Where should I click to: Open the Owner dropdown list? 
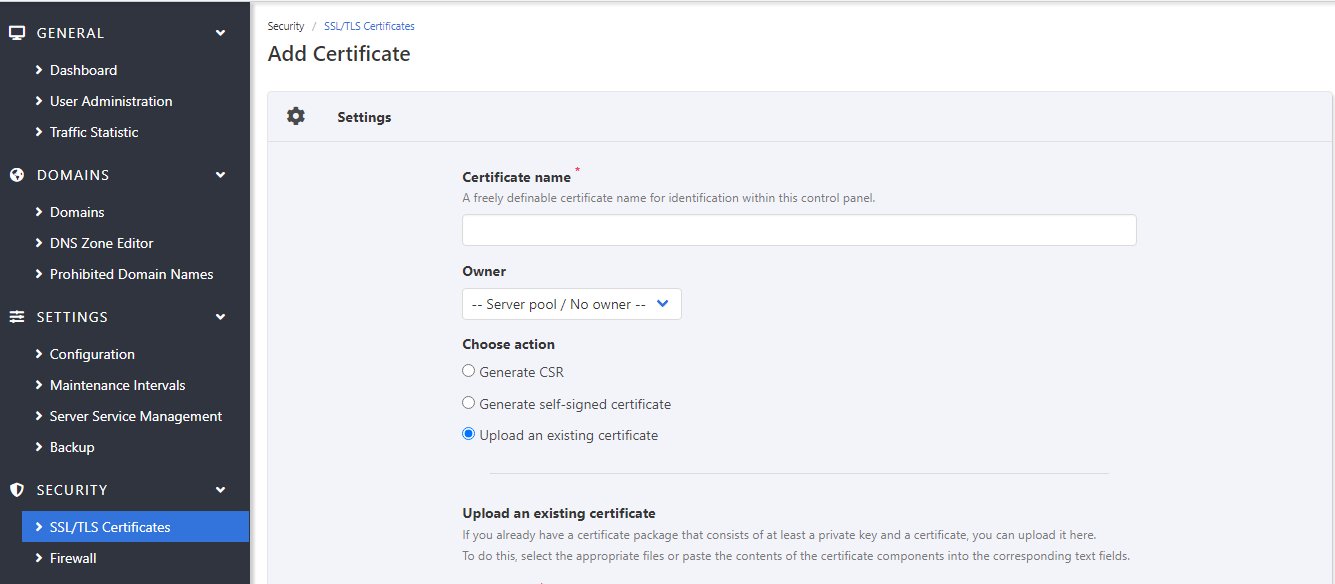[x=571, y=304]
